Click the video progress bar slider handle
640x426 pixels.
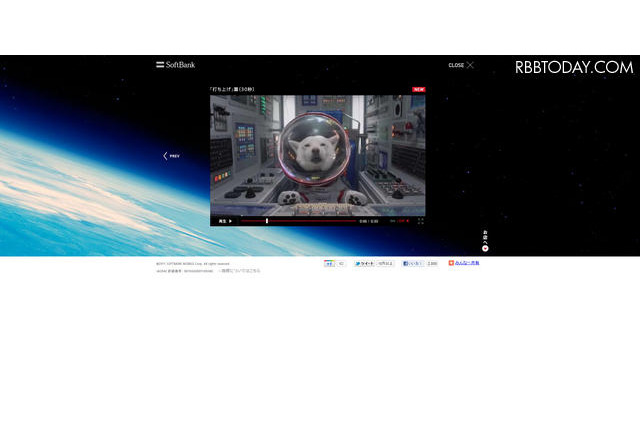(267, 221)
